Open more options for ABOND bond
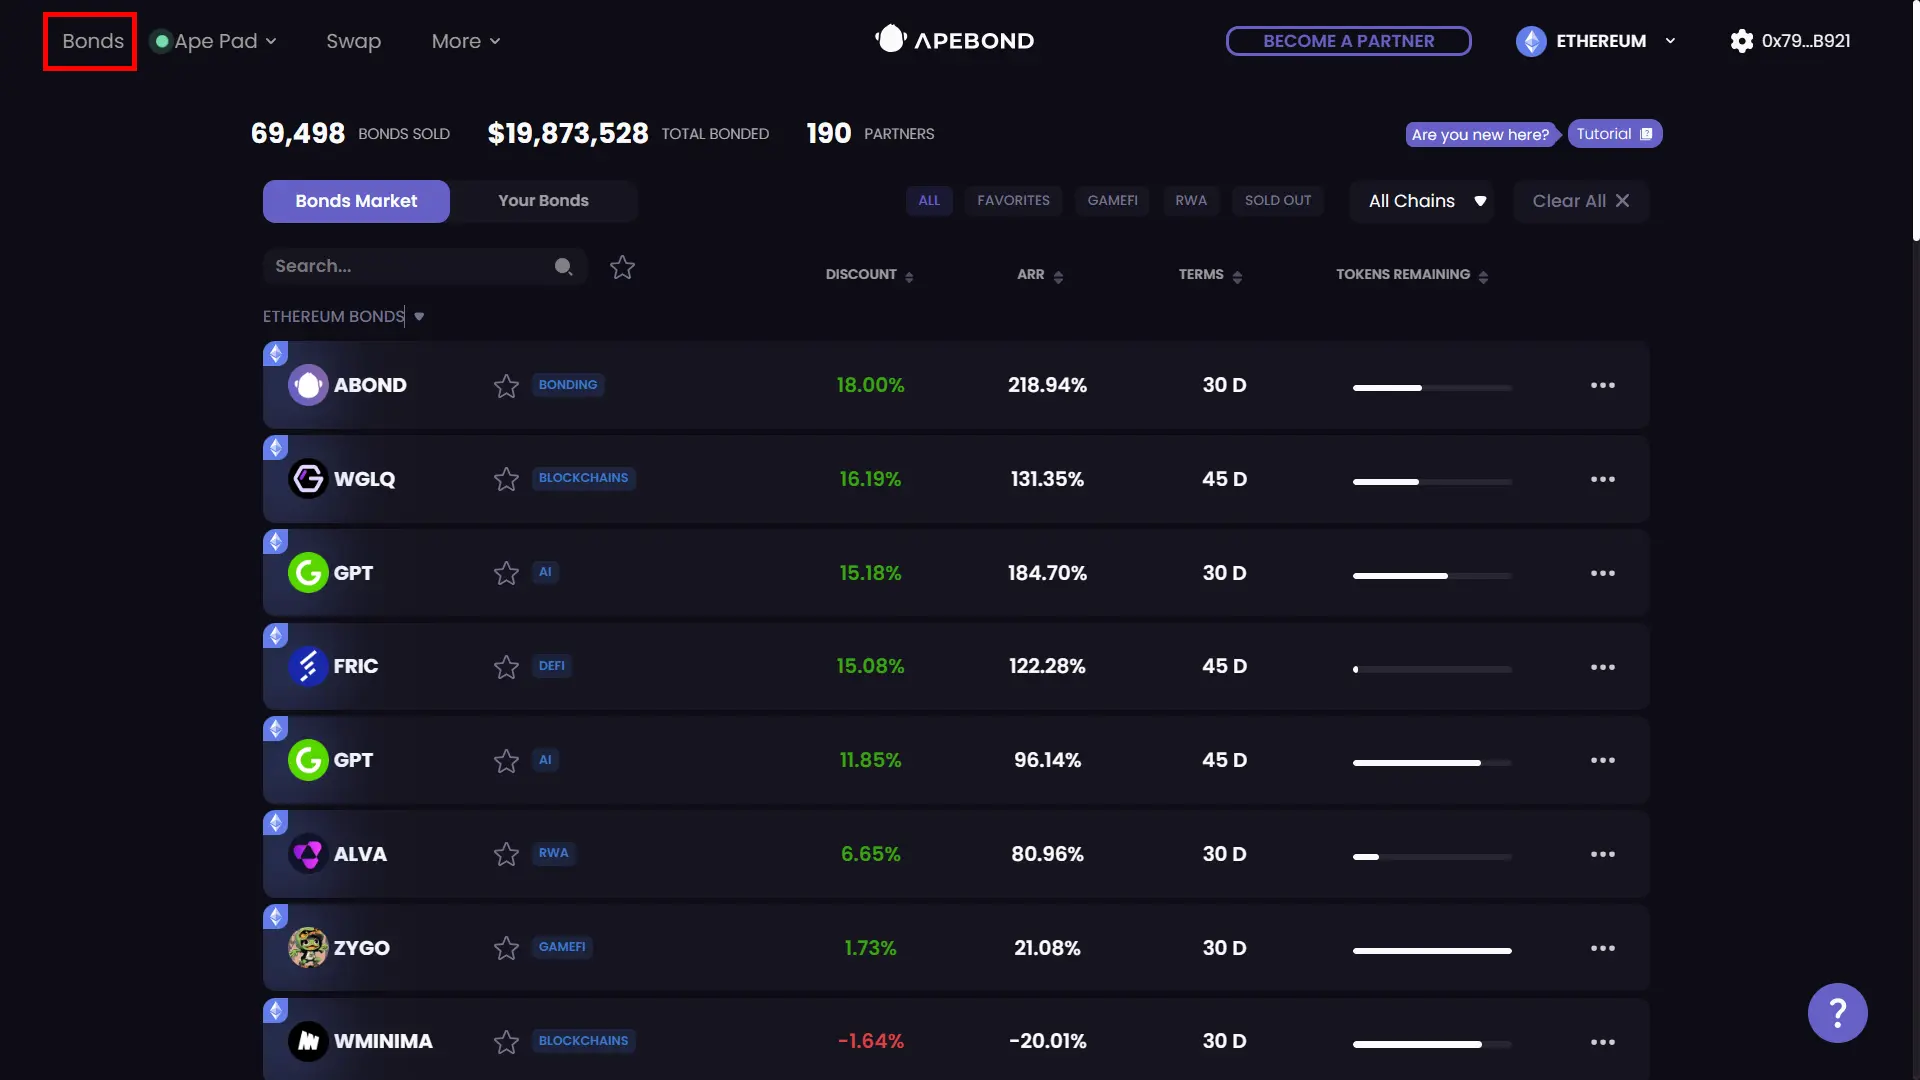The width and height of the screenshot is (1920, 1080). click(x=1603, y=385)
